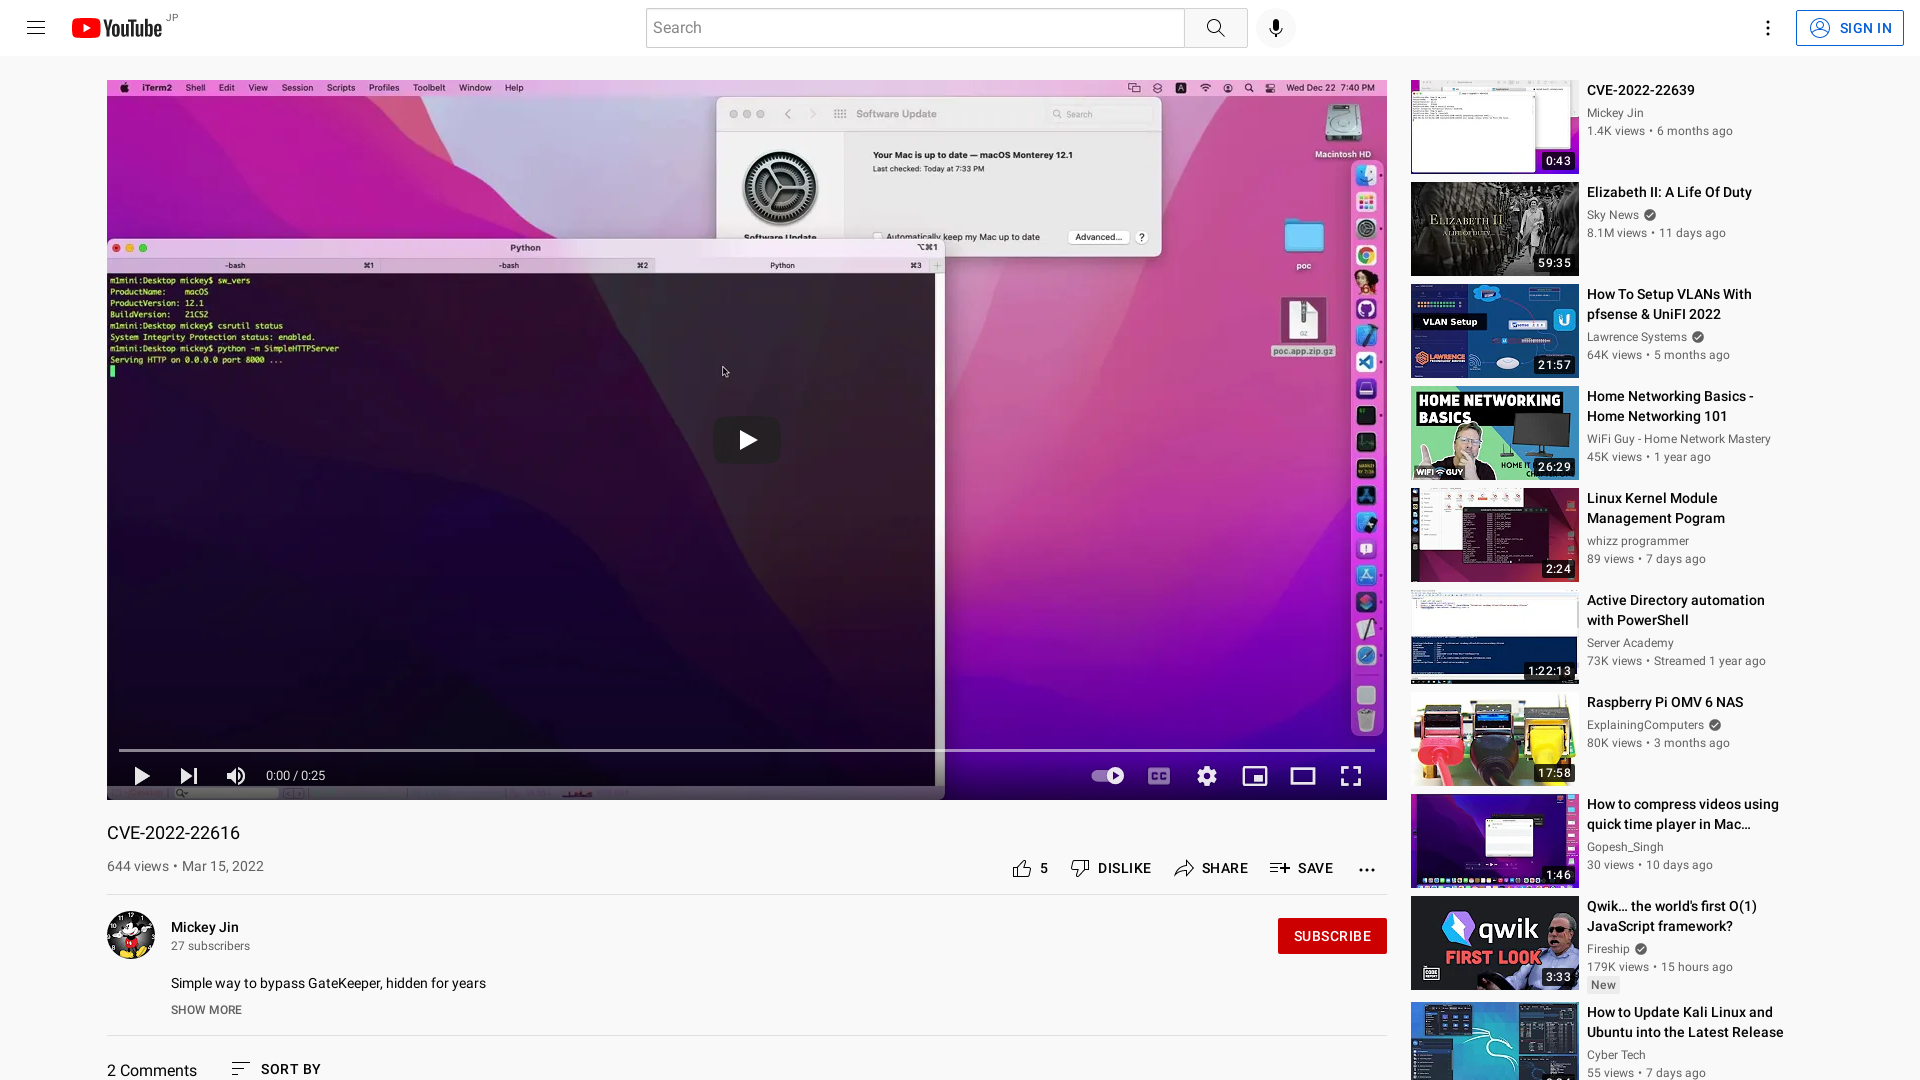Mute the video with the speaker icon
Viewport: 1920px width, 1080px height.
coord(236,776)
